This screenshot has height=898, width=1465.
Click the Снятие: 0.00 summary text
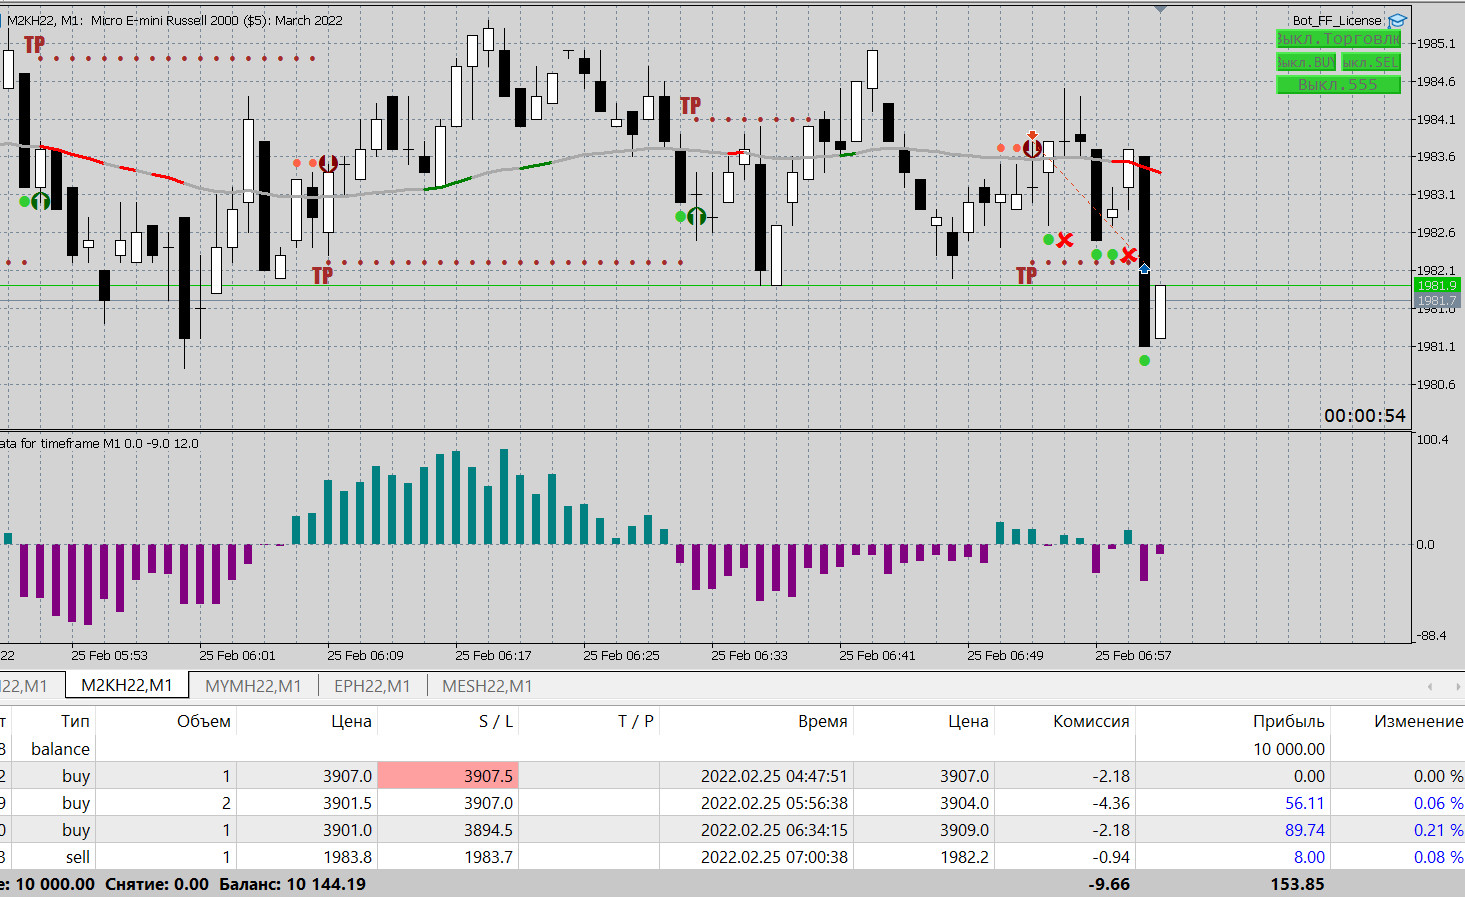157,884
